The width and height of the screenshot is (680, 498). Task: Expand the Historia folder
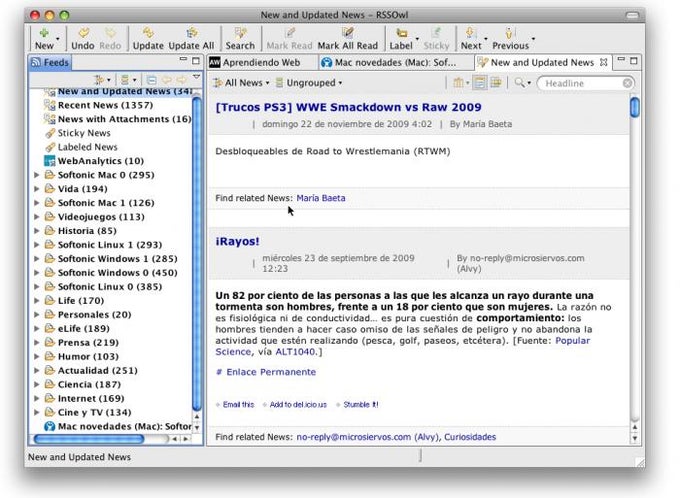(37, 231)
